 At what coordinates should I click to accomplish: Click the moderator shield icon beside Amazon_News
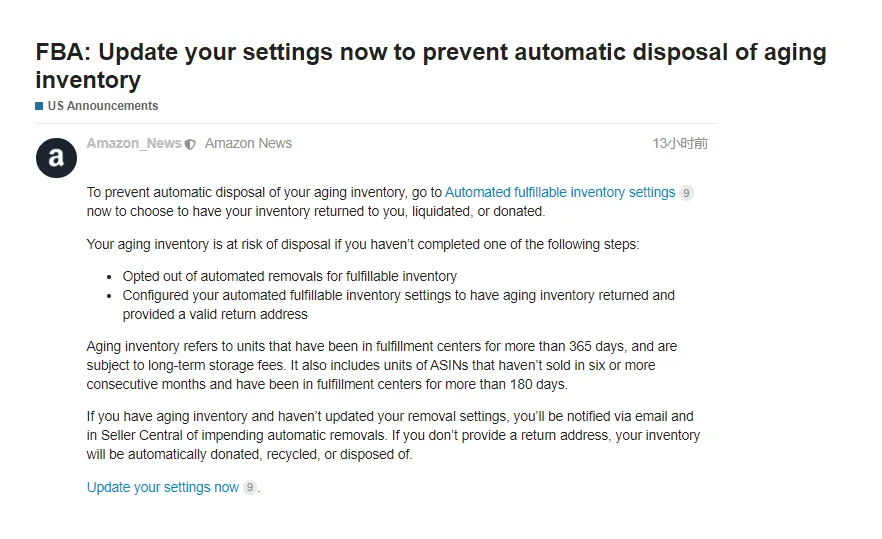[190, 145]
